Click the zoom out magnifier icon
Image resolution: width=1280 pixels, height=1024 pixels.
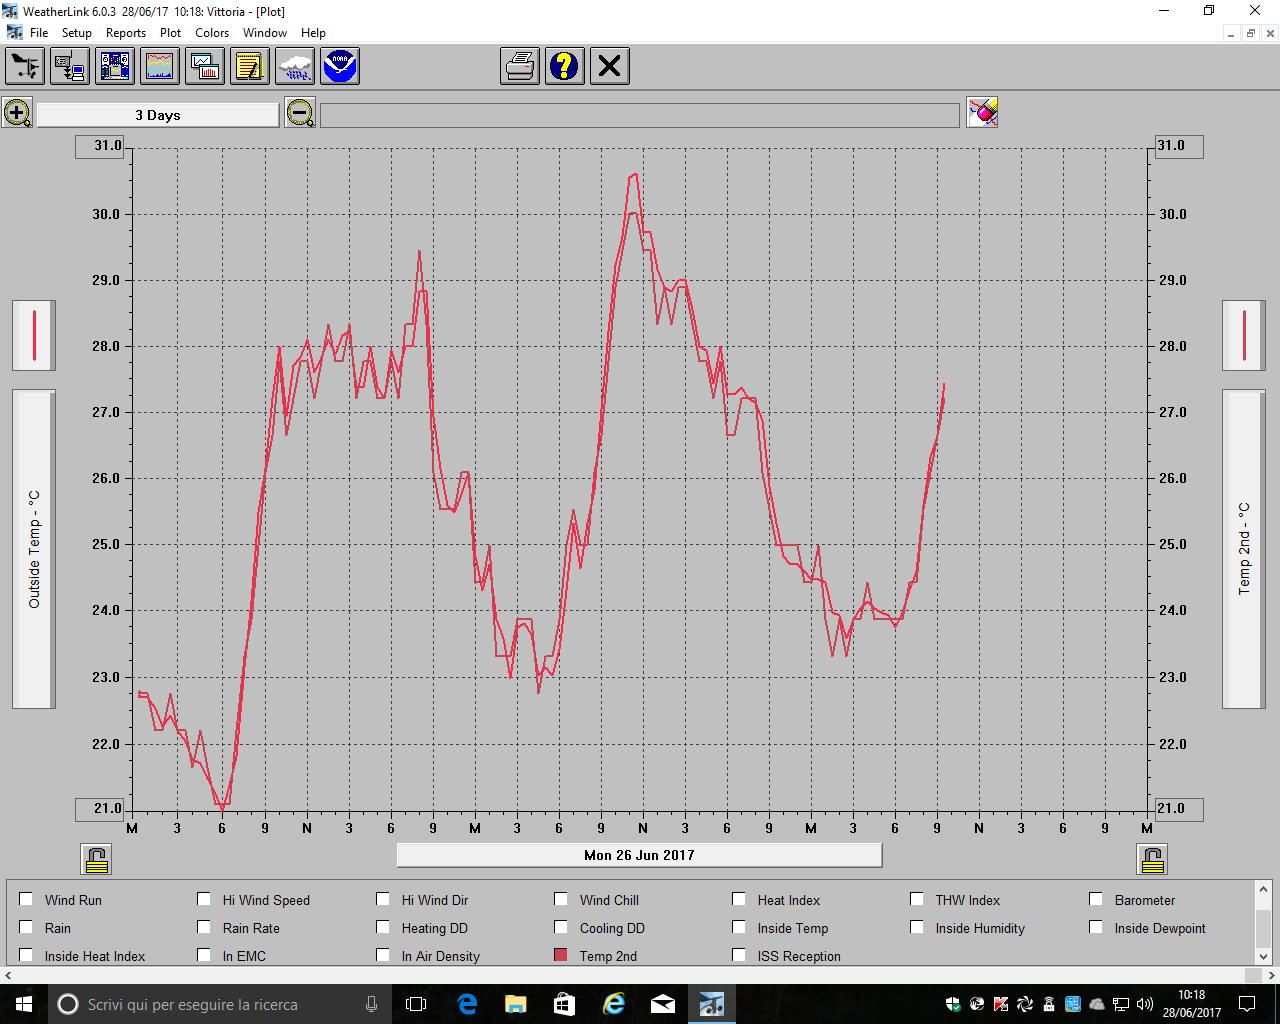pos(299,113)
